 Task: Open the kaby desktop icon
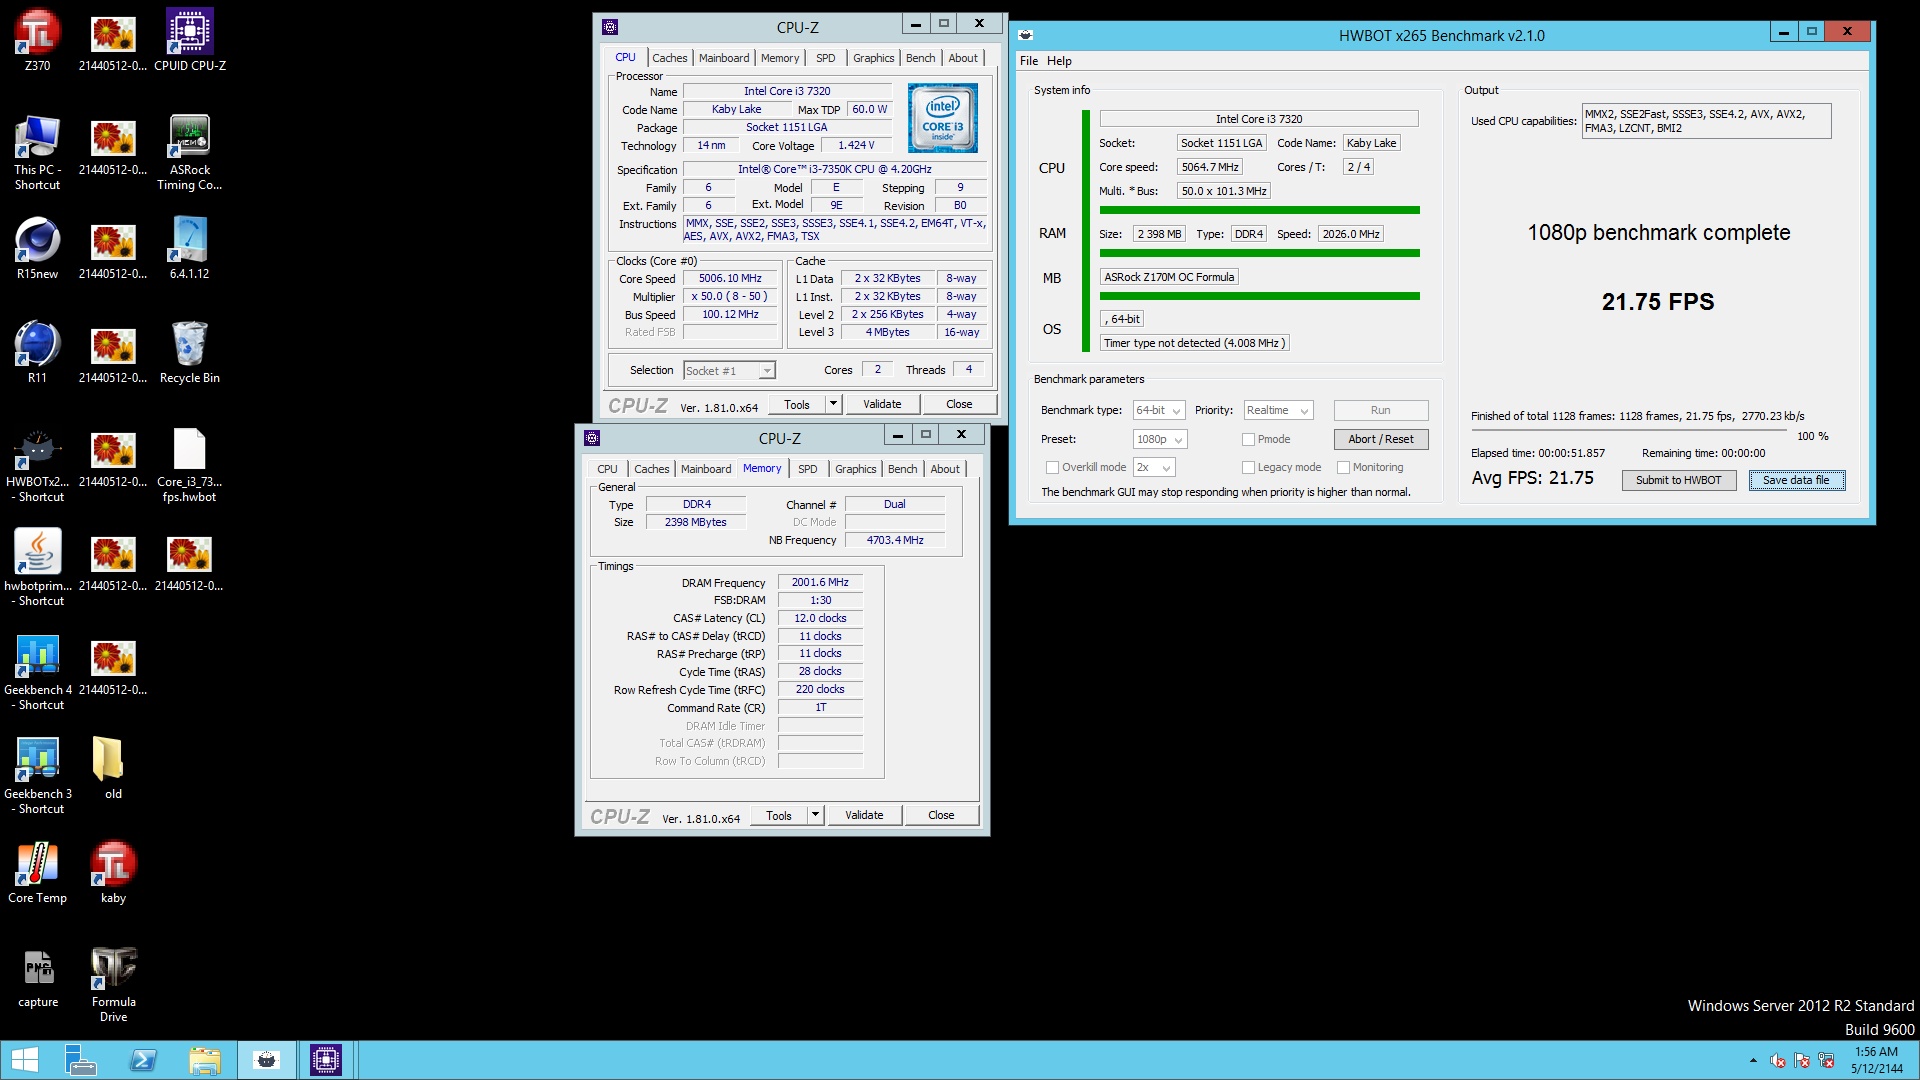point(113,872)
